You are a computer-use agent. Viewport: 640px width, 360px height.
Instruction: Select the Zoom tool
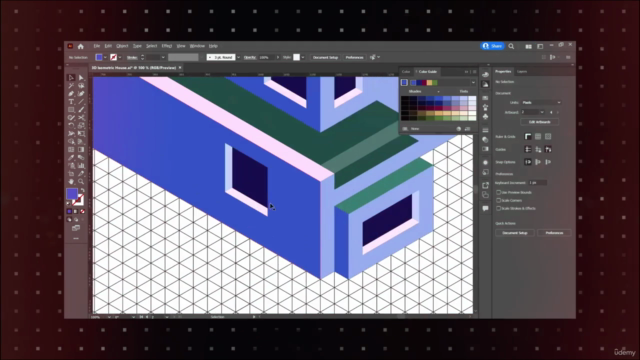coord(81,181)
